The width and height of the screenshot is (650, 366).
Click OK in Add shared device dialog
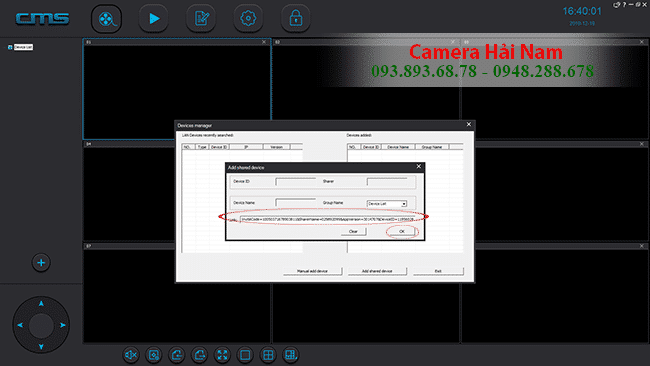pos(402,231)
